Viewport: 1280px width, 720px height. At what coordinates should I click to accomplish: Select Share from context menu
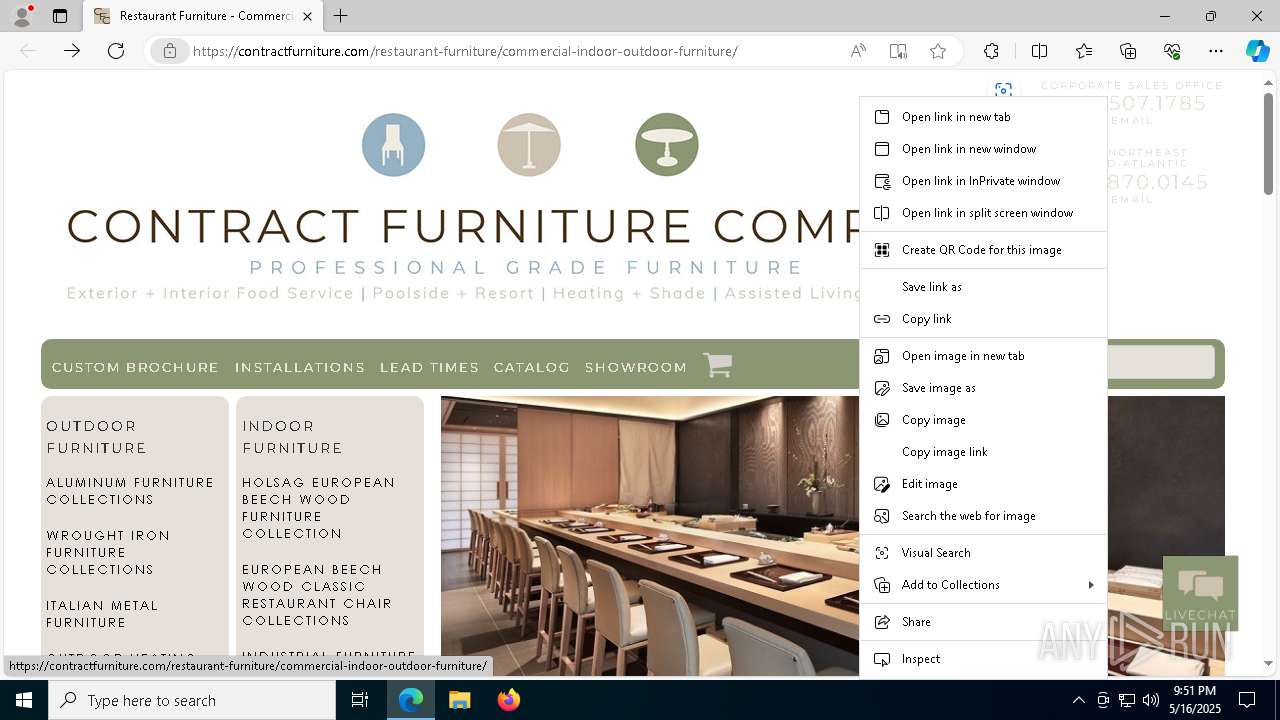[983, 622]
